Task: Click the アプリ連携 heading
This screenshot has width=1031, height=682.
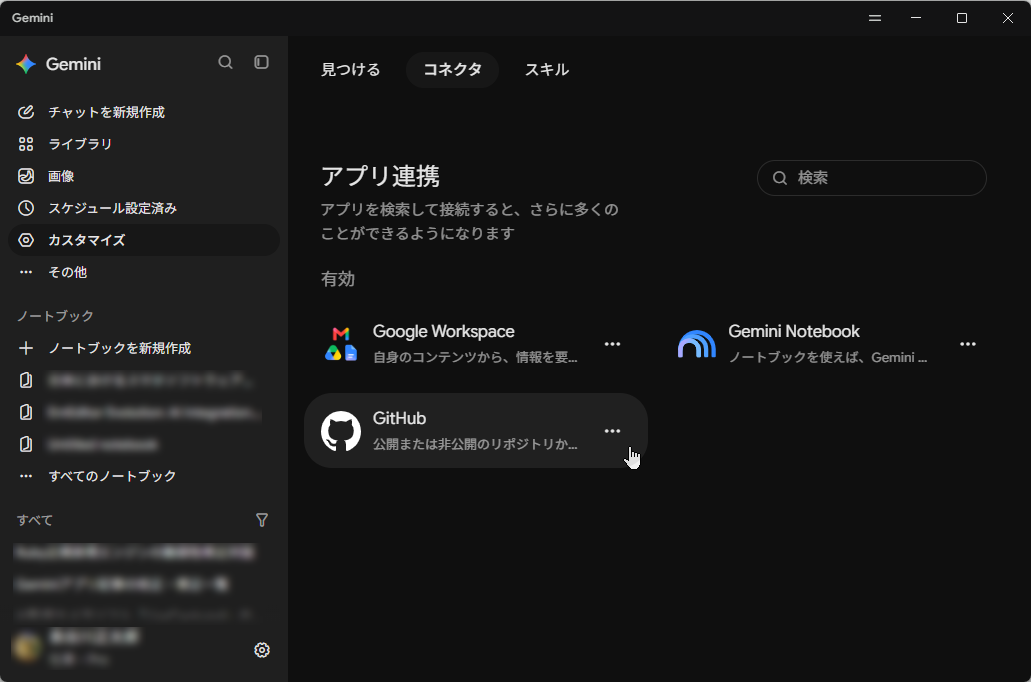Action: coord(380,176)
